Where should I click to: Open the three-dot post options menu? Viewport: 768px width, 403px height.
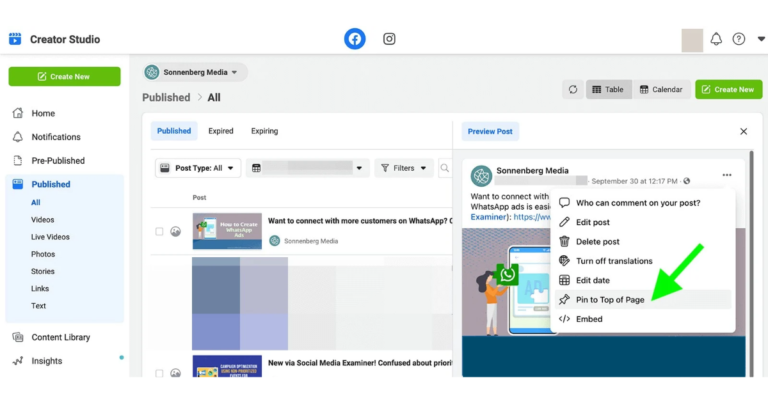(x=727, y=175)
